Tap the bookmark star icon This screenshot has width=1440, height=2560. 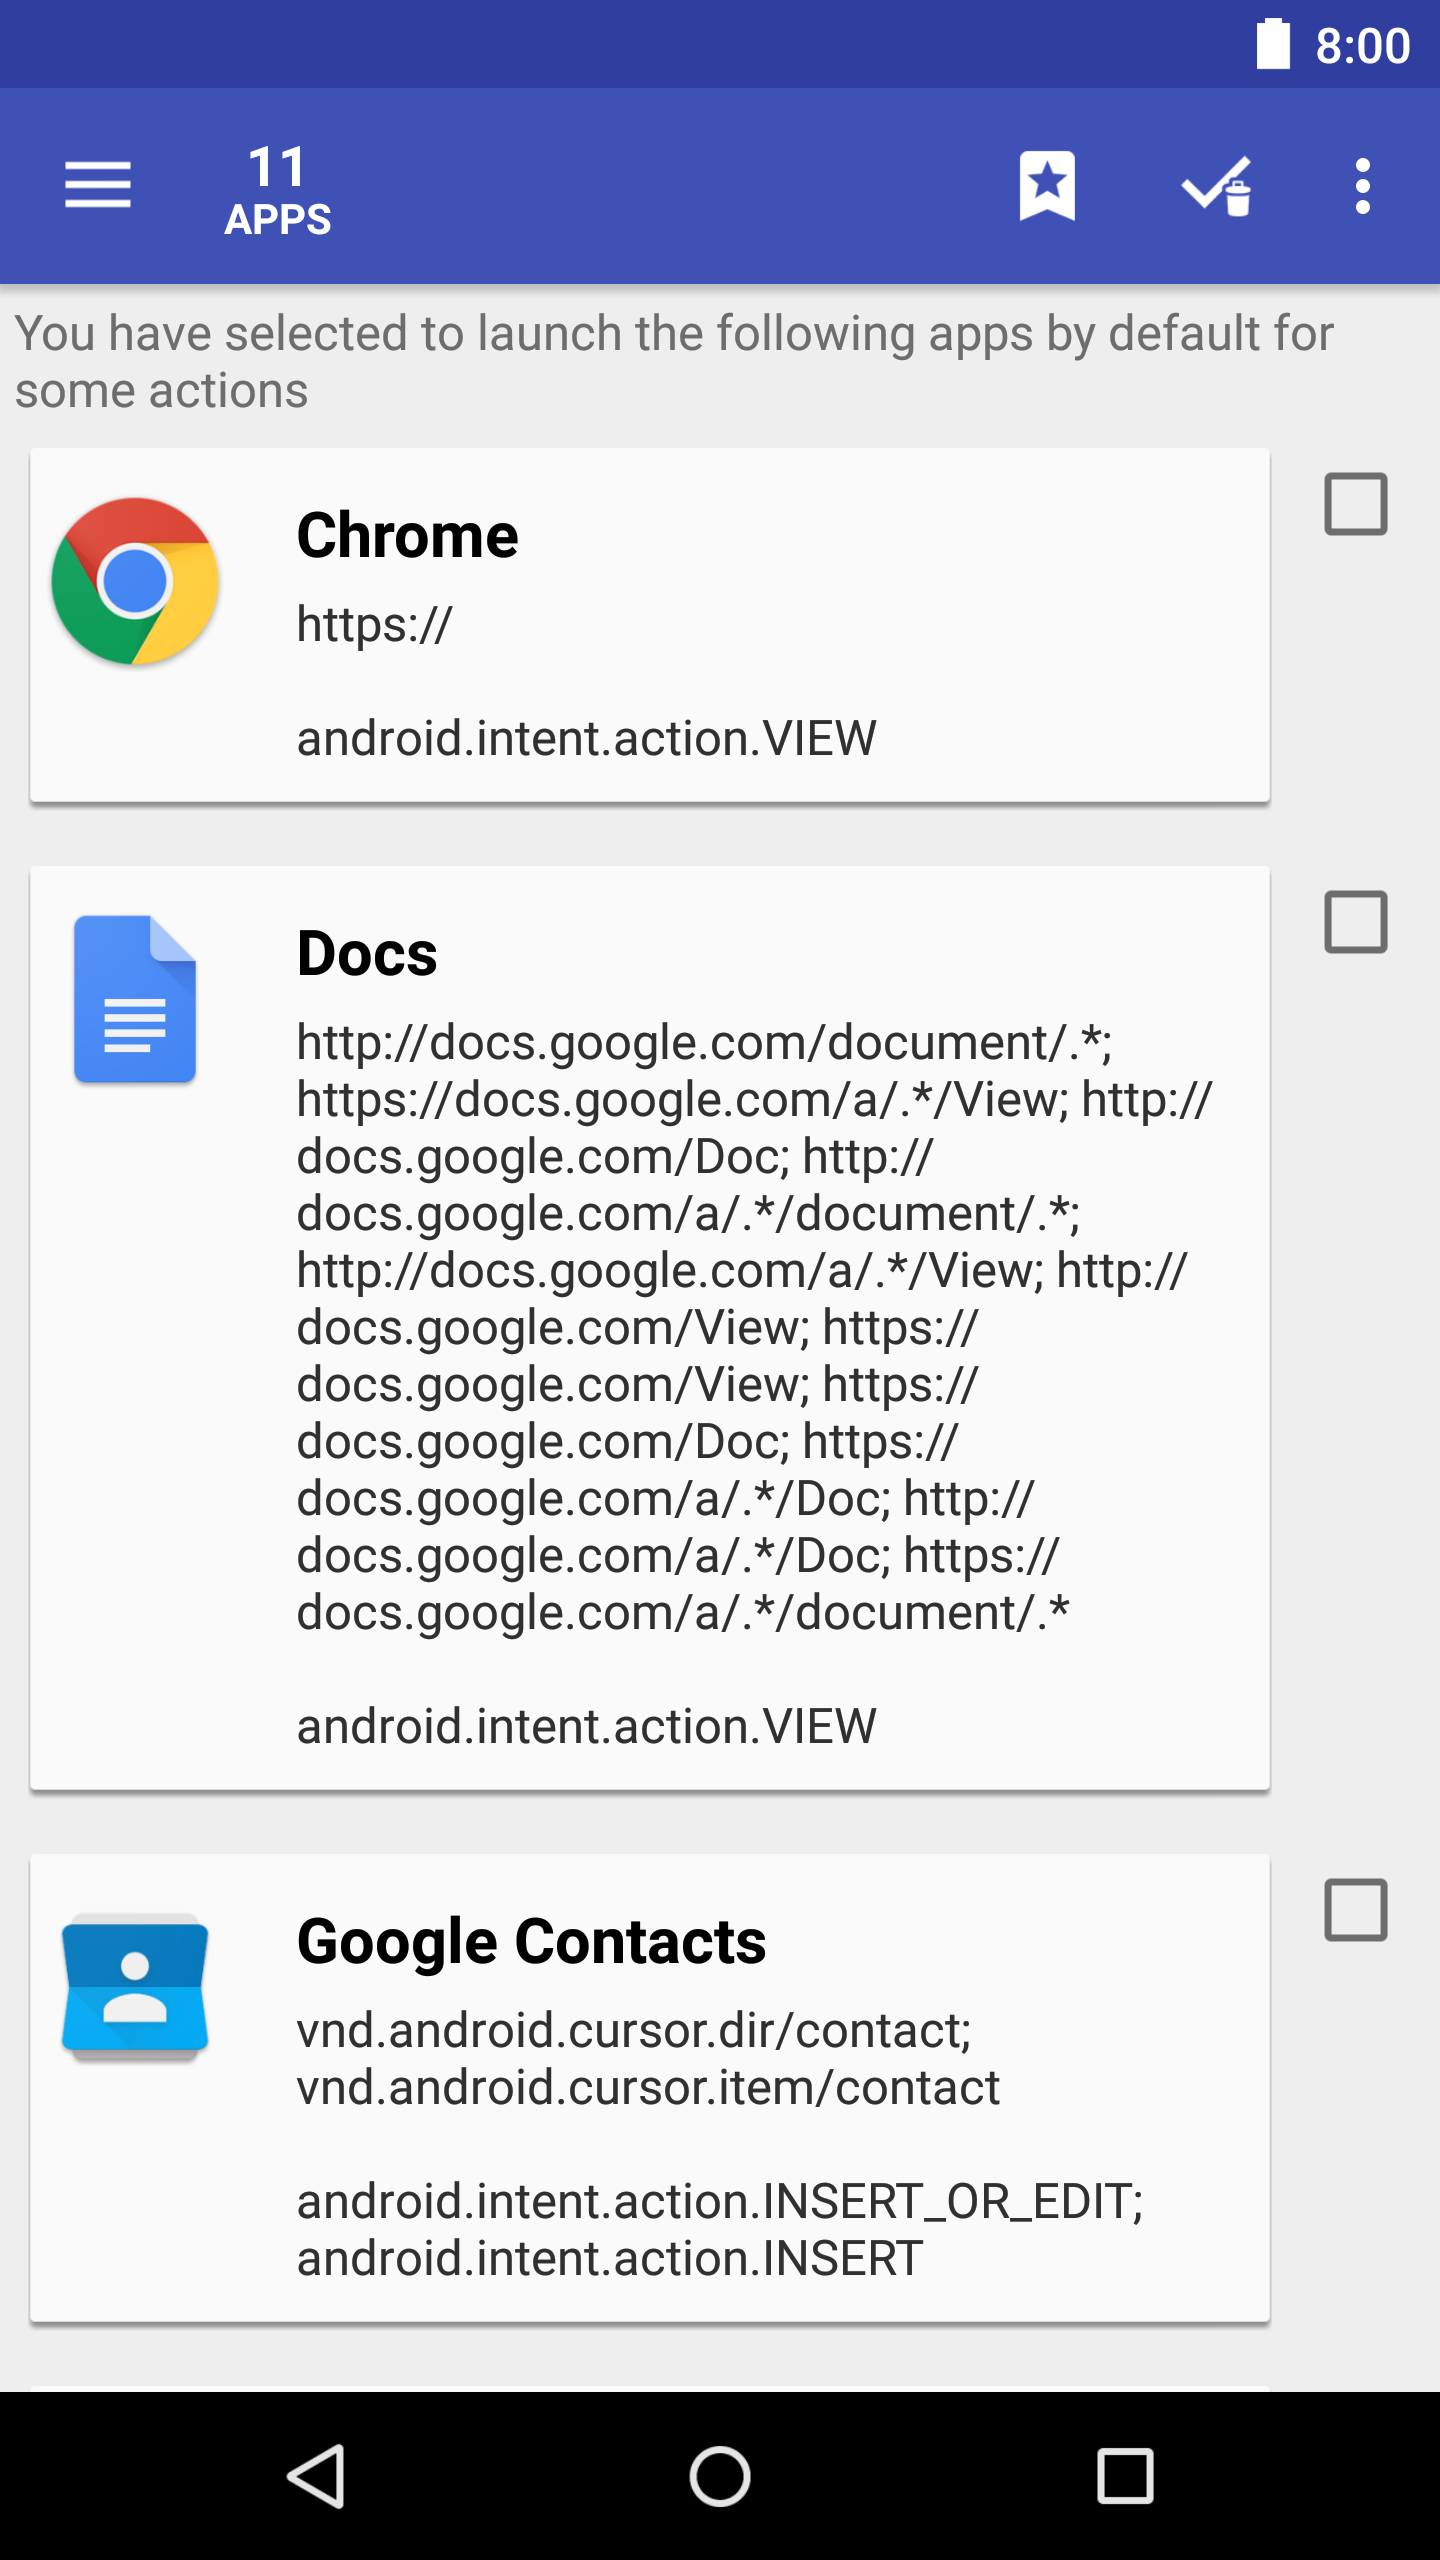click(x=1046, y=185)
